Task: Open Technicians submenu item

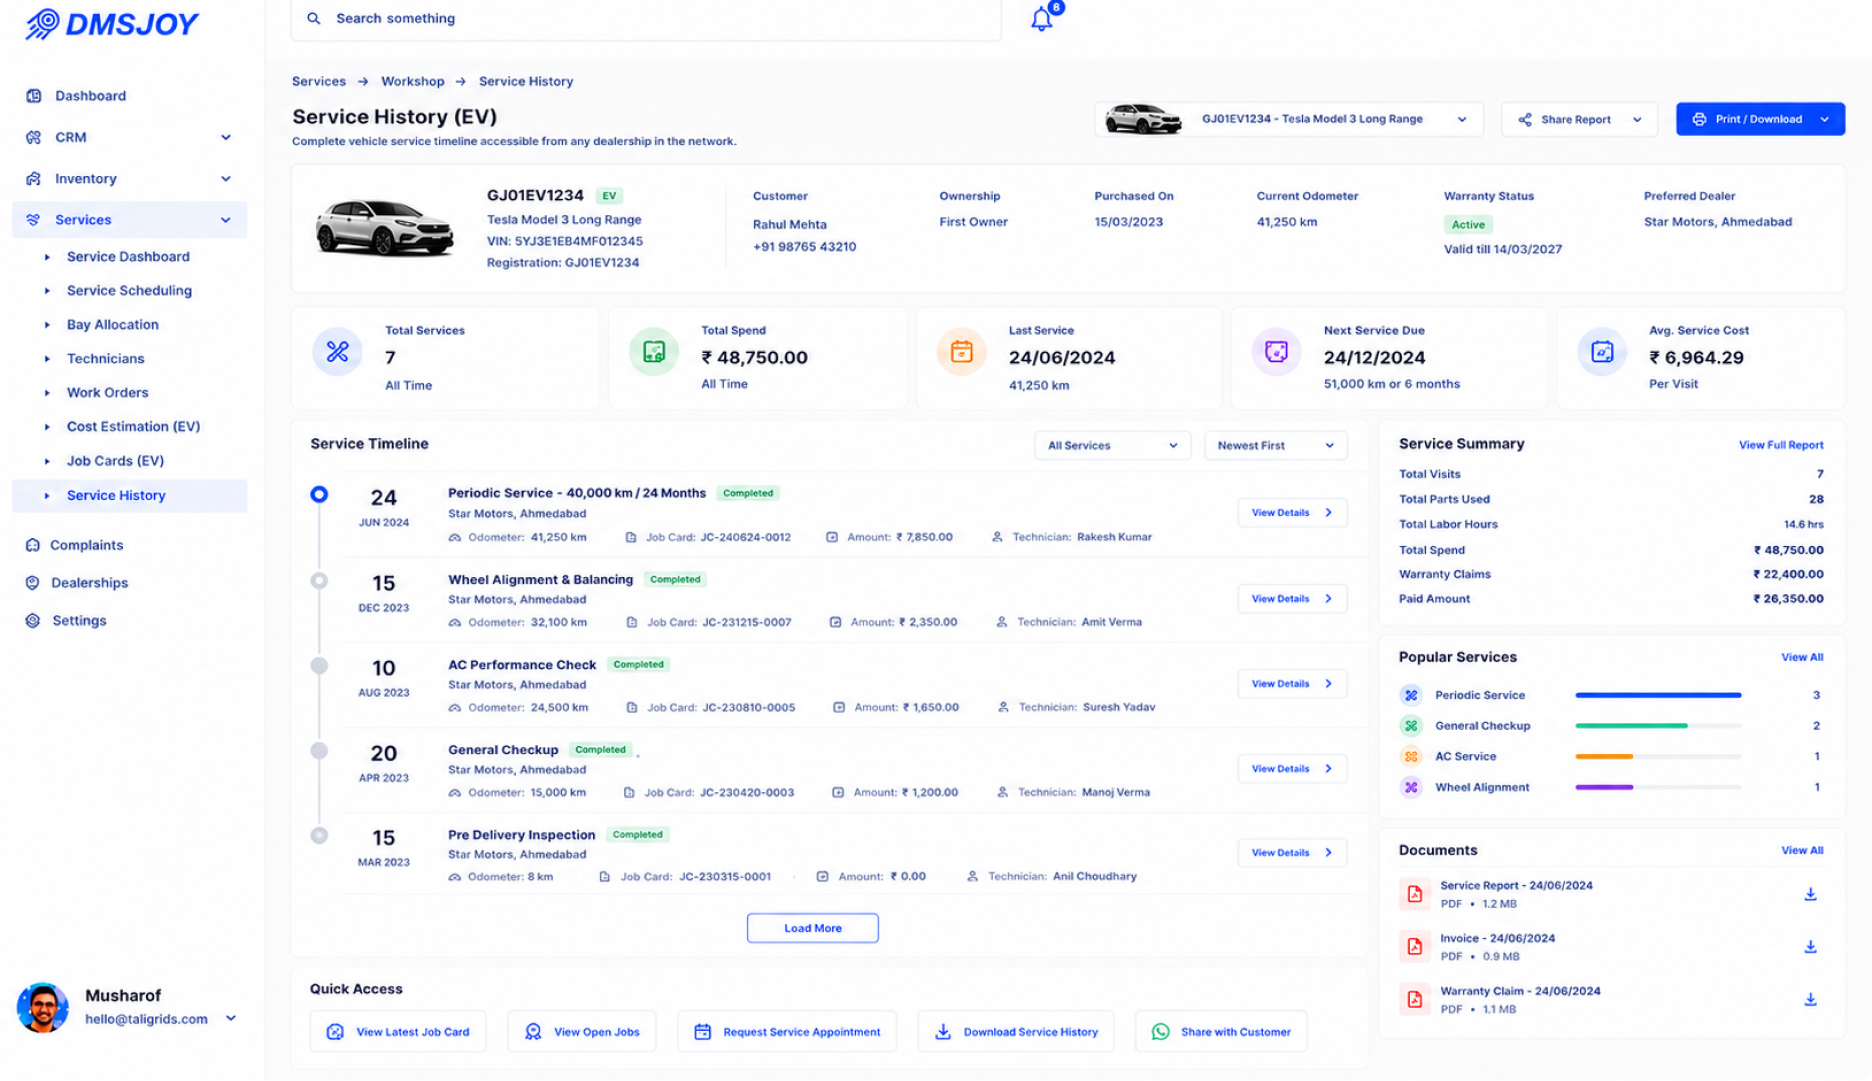Action: click(105, 359)
